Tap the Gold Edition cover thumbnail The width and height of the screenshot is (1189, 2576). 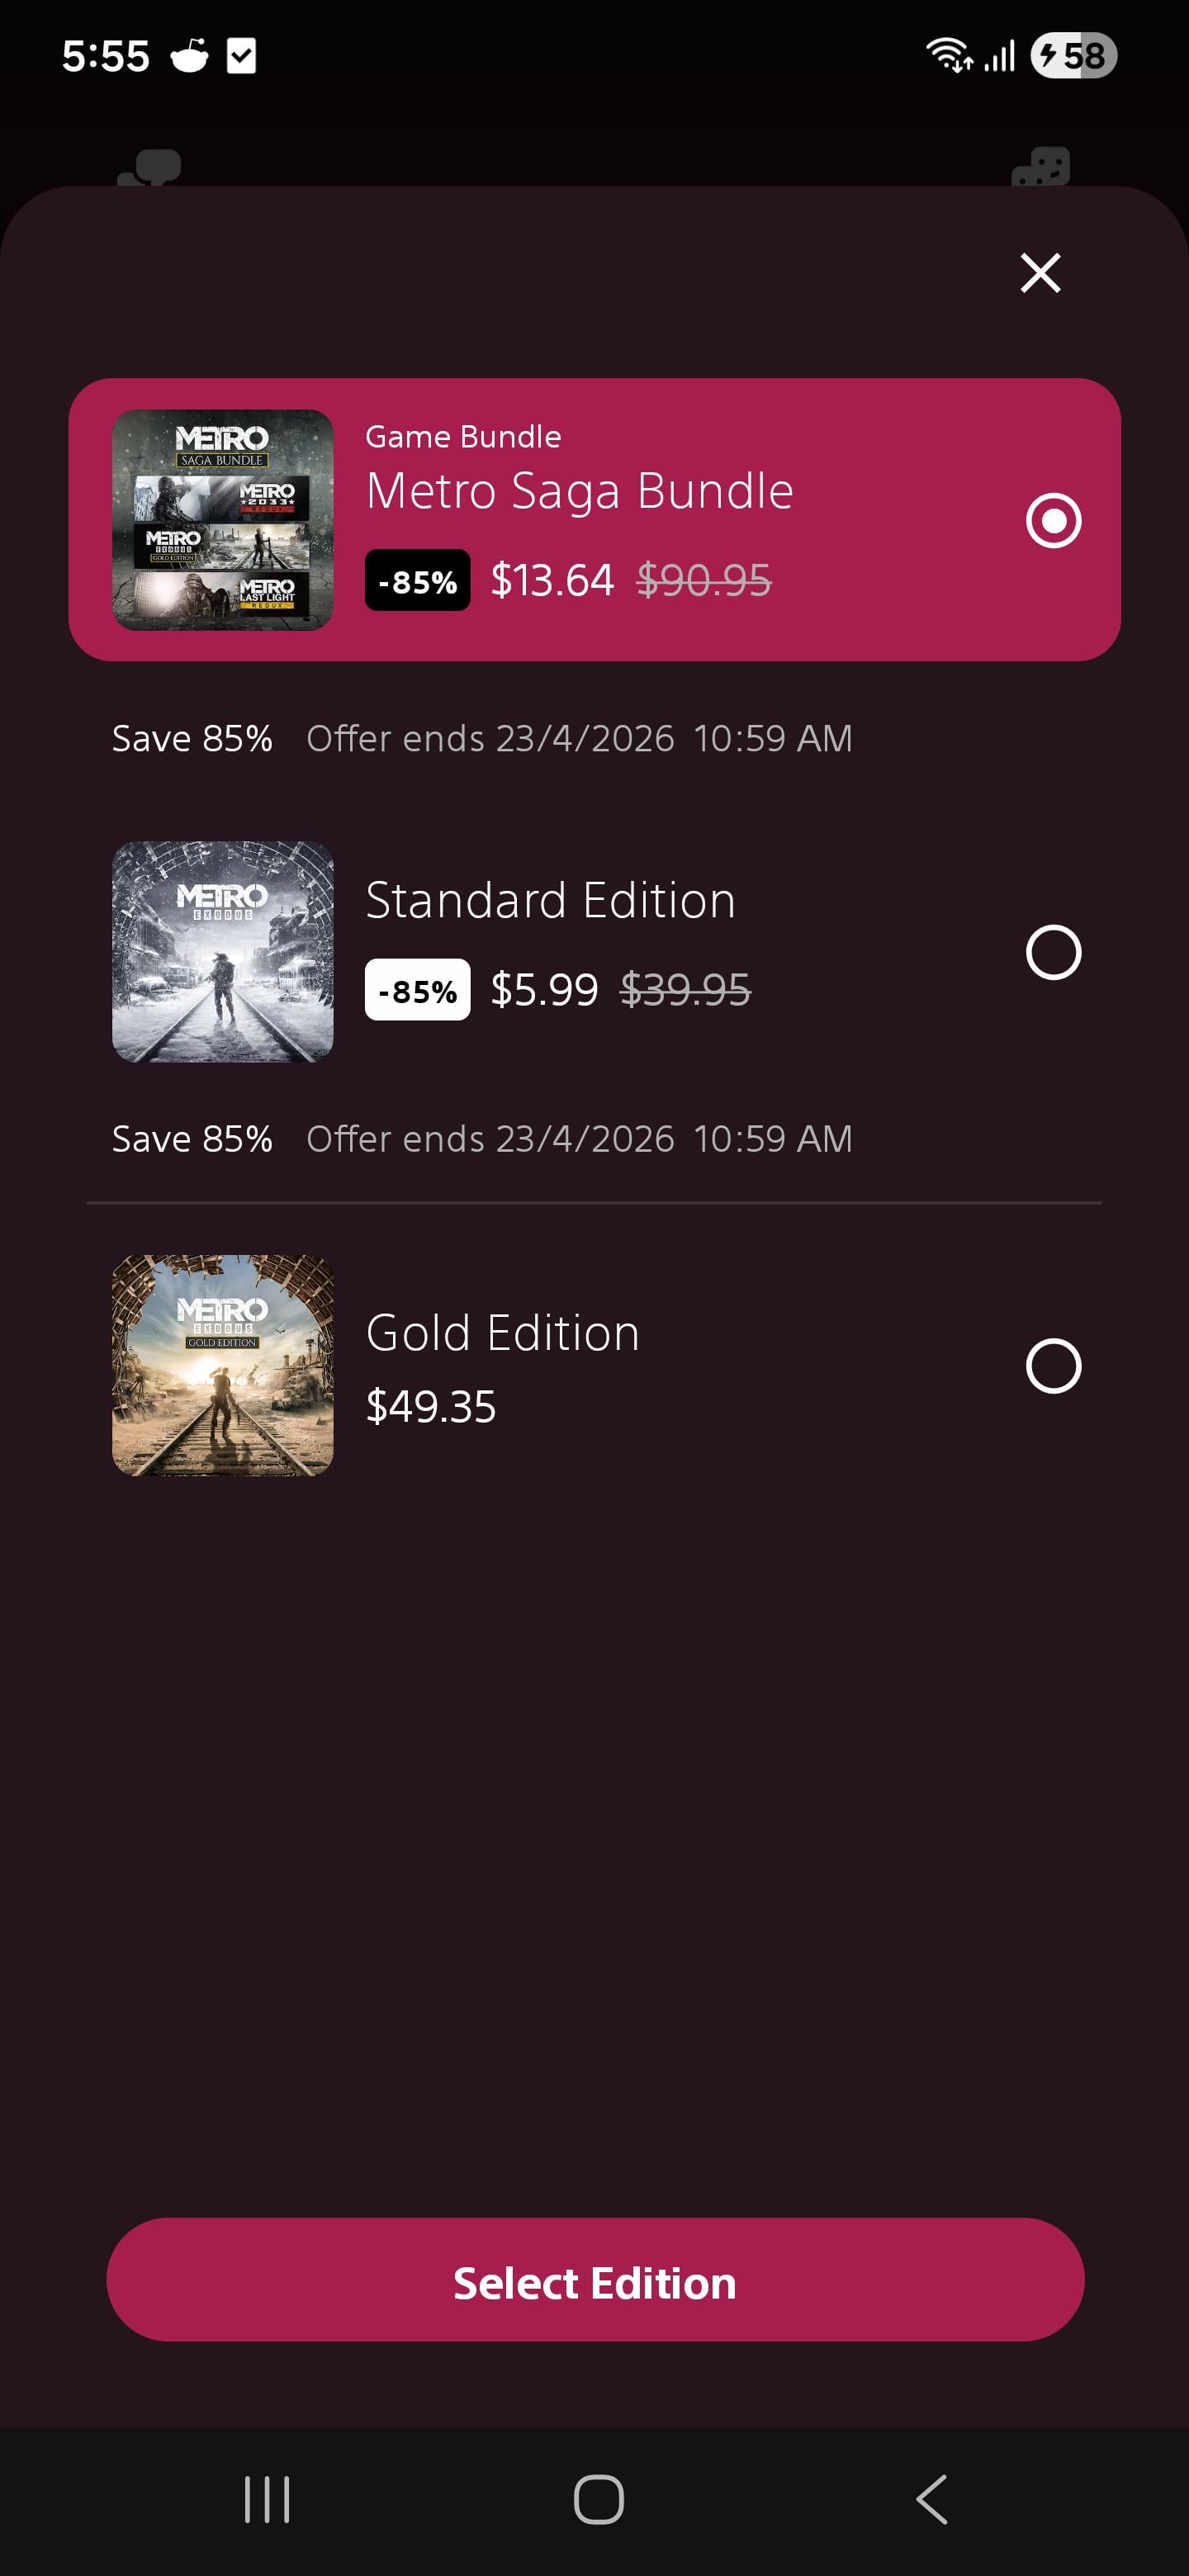[x=222, y=1366]
